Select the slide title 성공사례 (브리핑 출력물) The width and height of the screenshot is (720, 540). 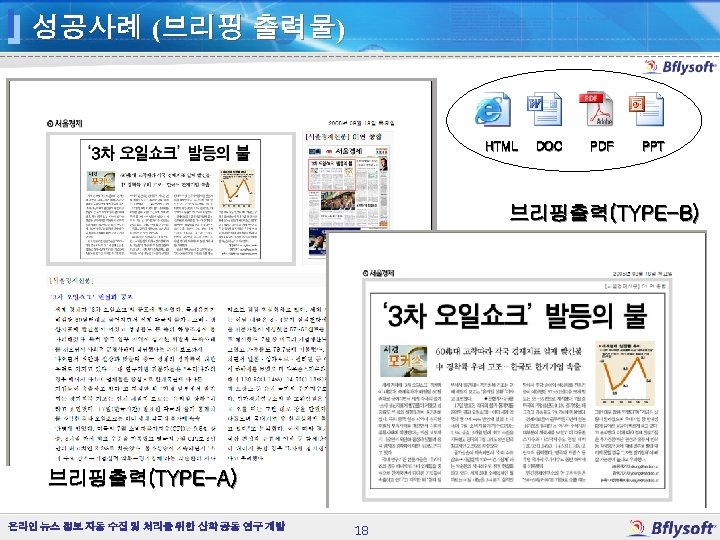coord(189,26)
